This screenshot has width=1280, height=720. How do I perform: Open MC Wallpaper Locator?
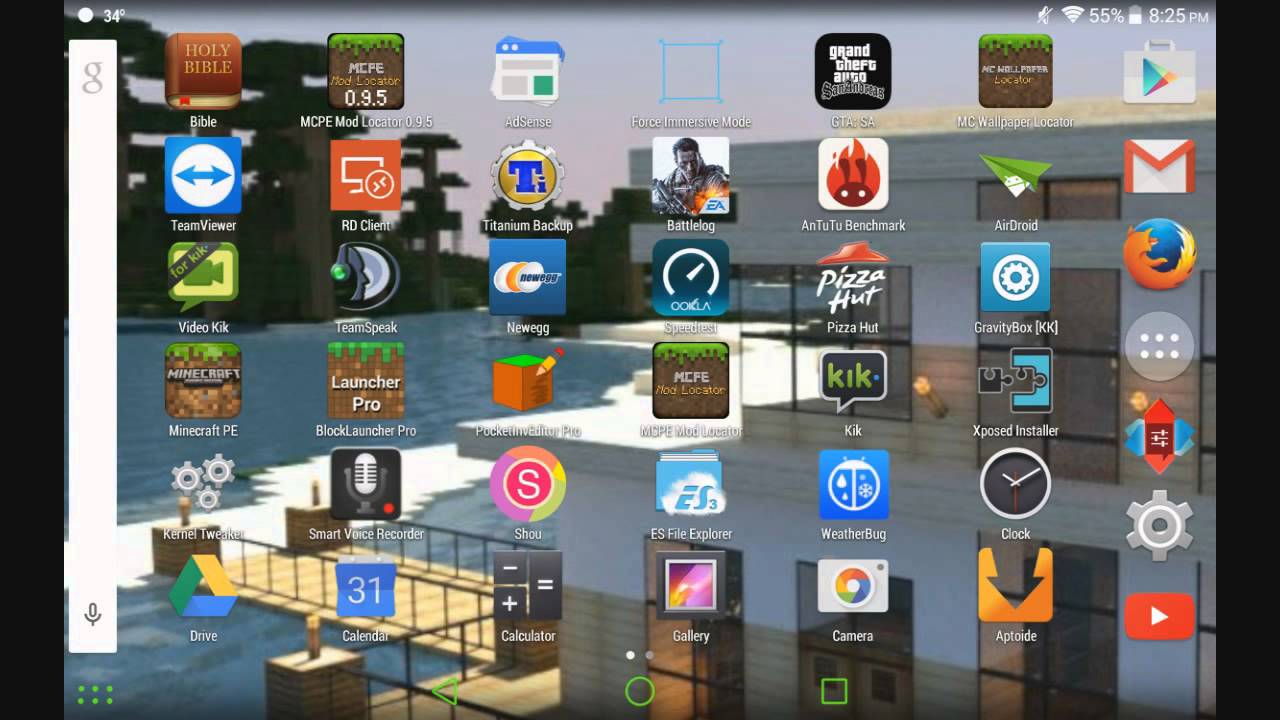pyautogui.click(x=1016, y=72)
